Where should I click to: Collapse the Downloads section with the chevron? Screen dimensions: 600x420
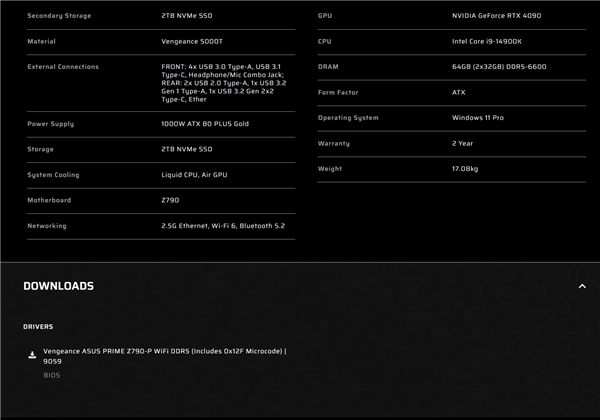tap(582, 287)
